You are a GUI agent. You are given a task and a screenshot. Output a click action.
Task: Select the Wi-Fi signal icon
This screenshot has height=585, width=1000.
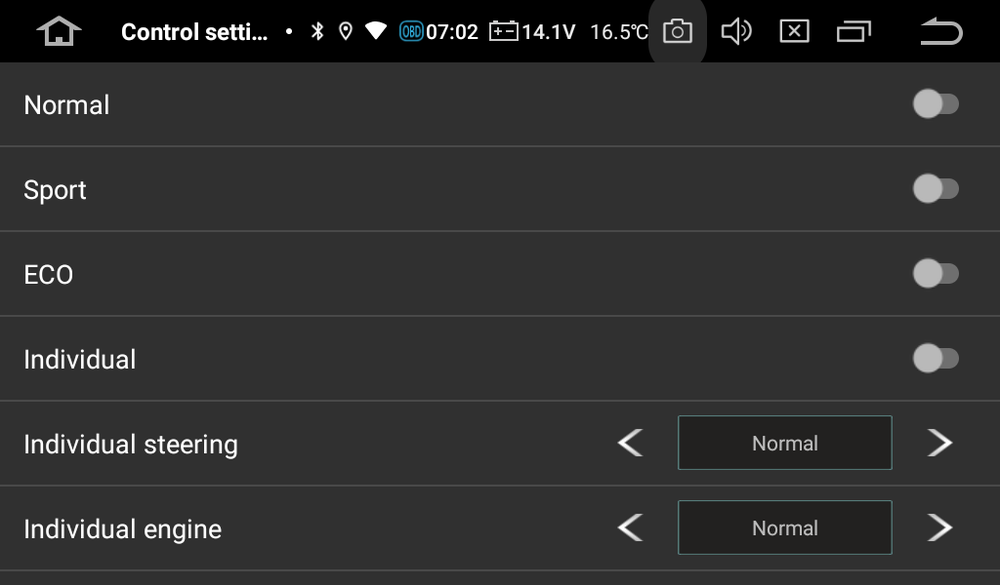click(x=375, y=31)
